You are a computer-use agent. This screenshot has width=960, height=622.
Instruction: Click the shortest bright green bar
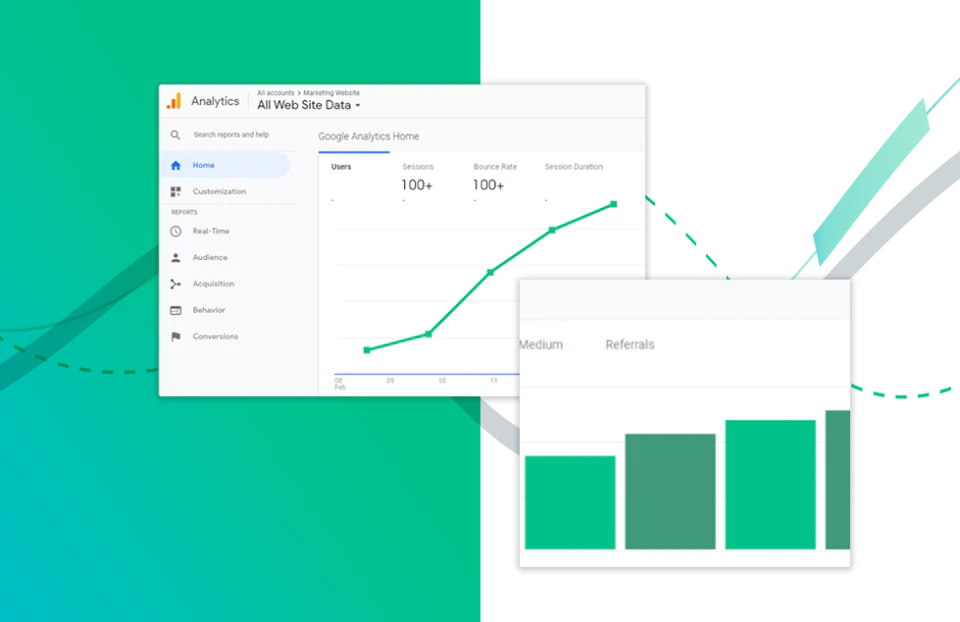pos(570,503)
